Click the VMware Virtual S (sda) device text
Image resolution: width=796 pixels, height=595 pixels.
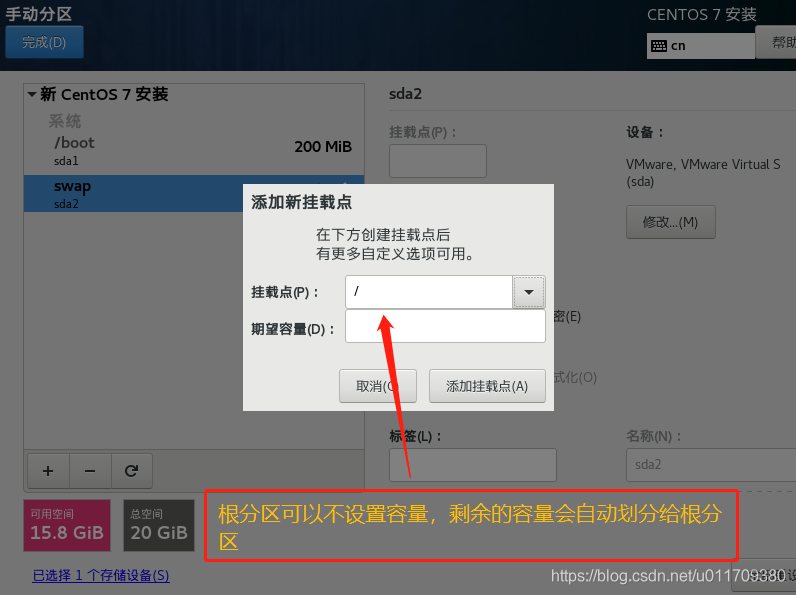click(703, 173)
